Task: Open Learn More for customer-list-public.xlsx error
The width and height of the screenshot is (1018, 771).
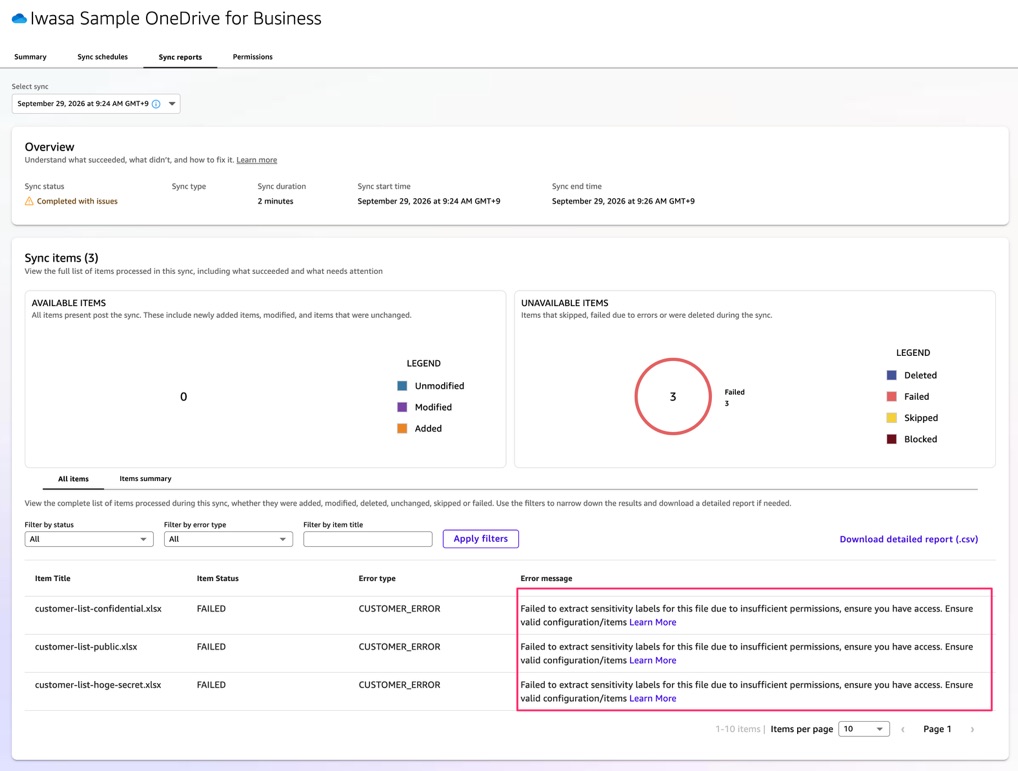Action: click(x=652, y=661)
